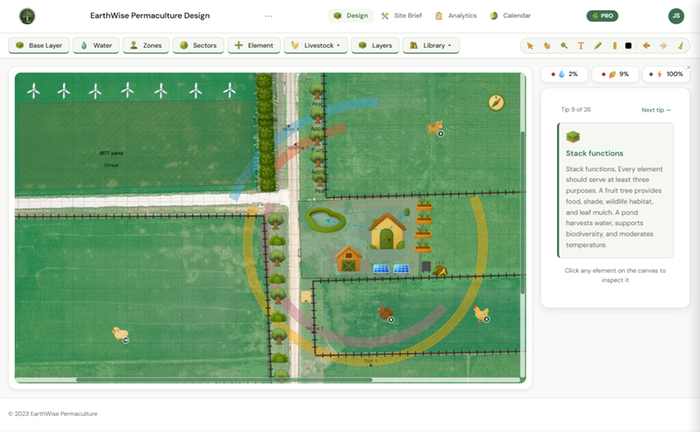The height and width of the screenshot is (432, 700).
Task: Click the canvas vertical scrollbar
Action: pyautogui.click(x=523, y=212)
